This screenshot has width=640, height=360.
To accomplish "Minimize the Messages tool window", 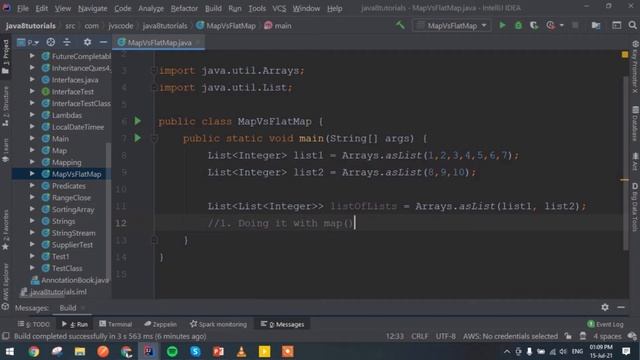I will [x=621, y=307].
